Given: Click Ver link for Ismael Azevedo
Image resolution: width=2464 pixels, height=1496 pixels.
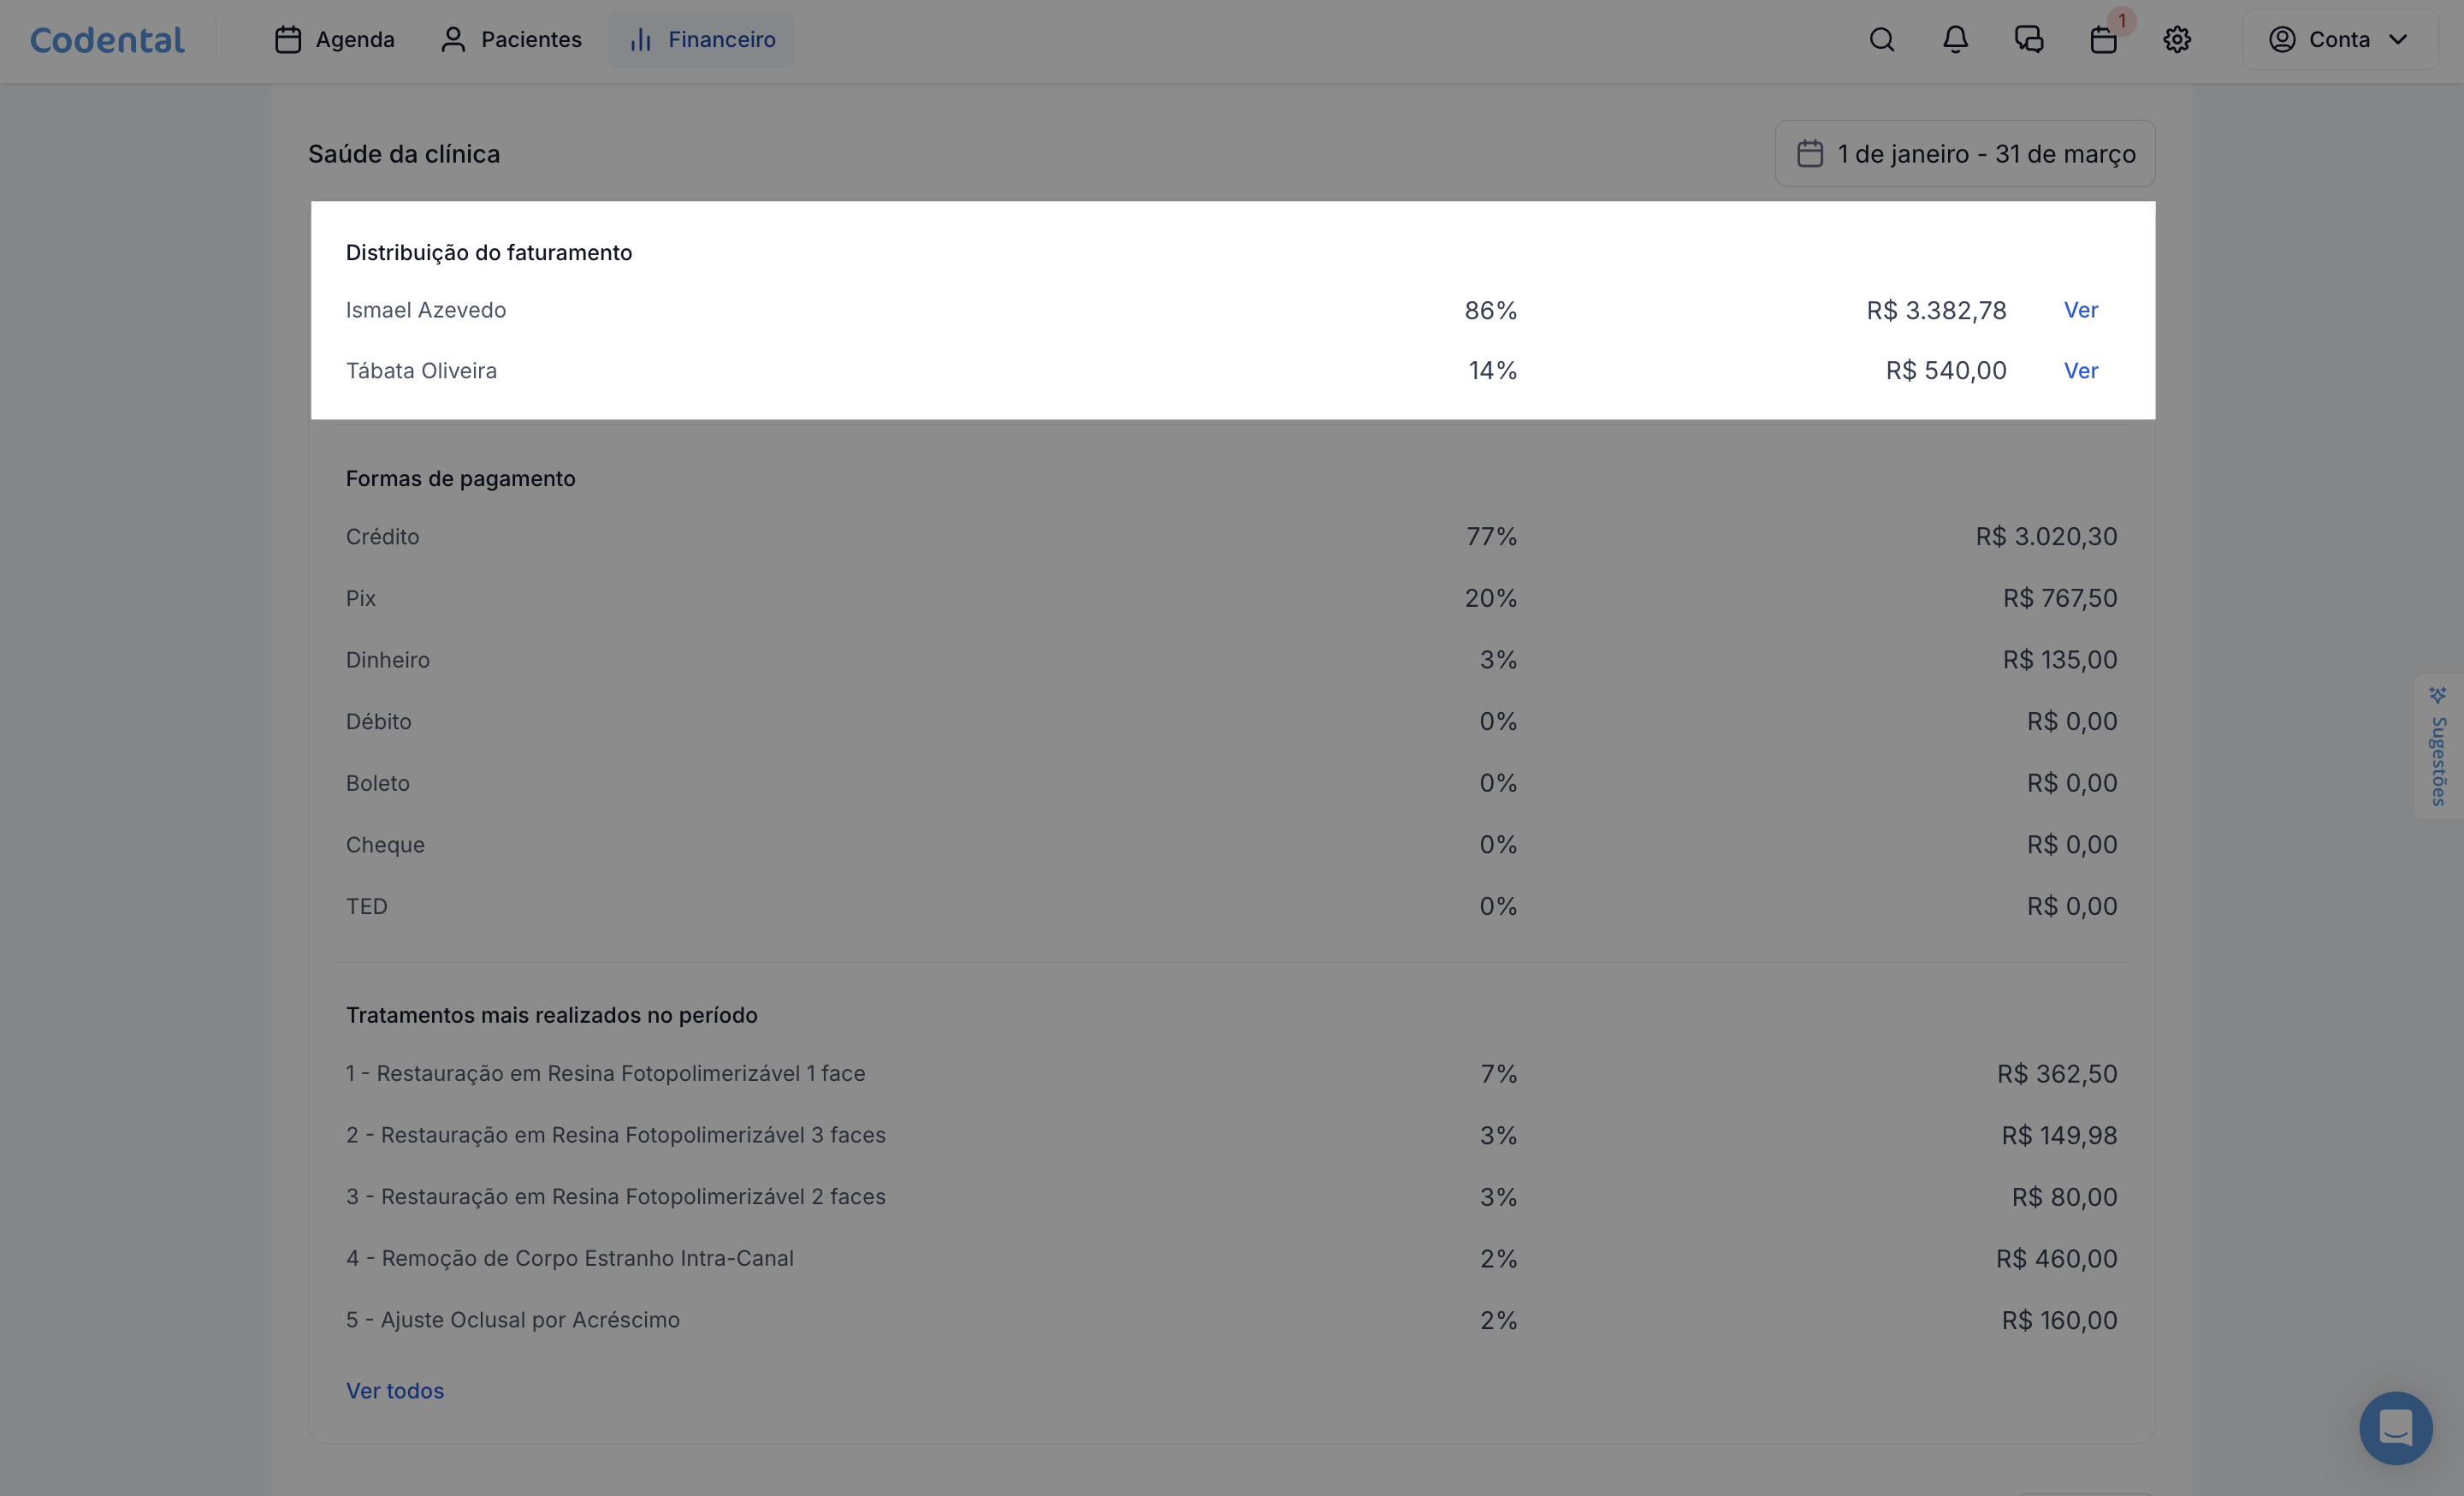Looking at the screenshot, I should (x=2080, y=310).
